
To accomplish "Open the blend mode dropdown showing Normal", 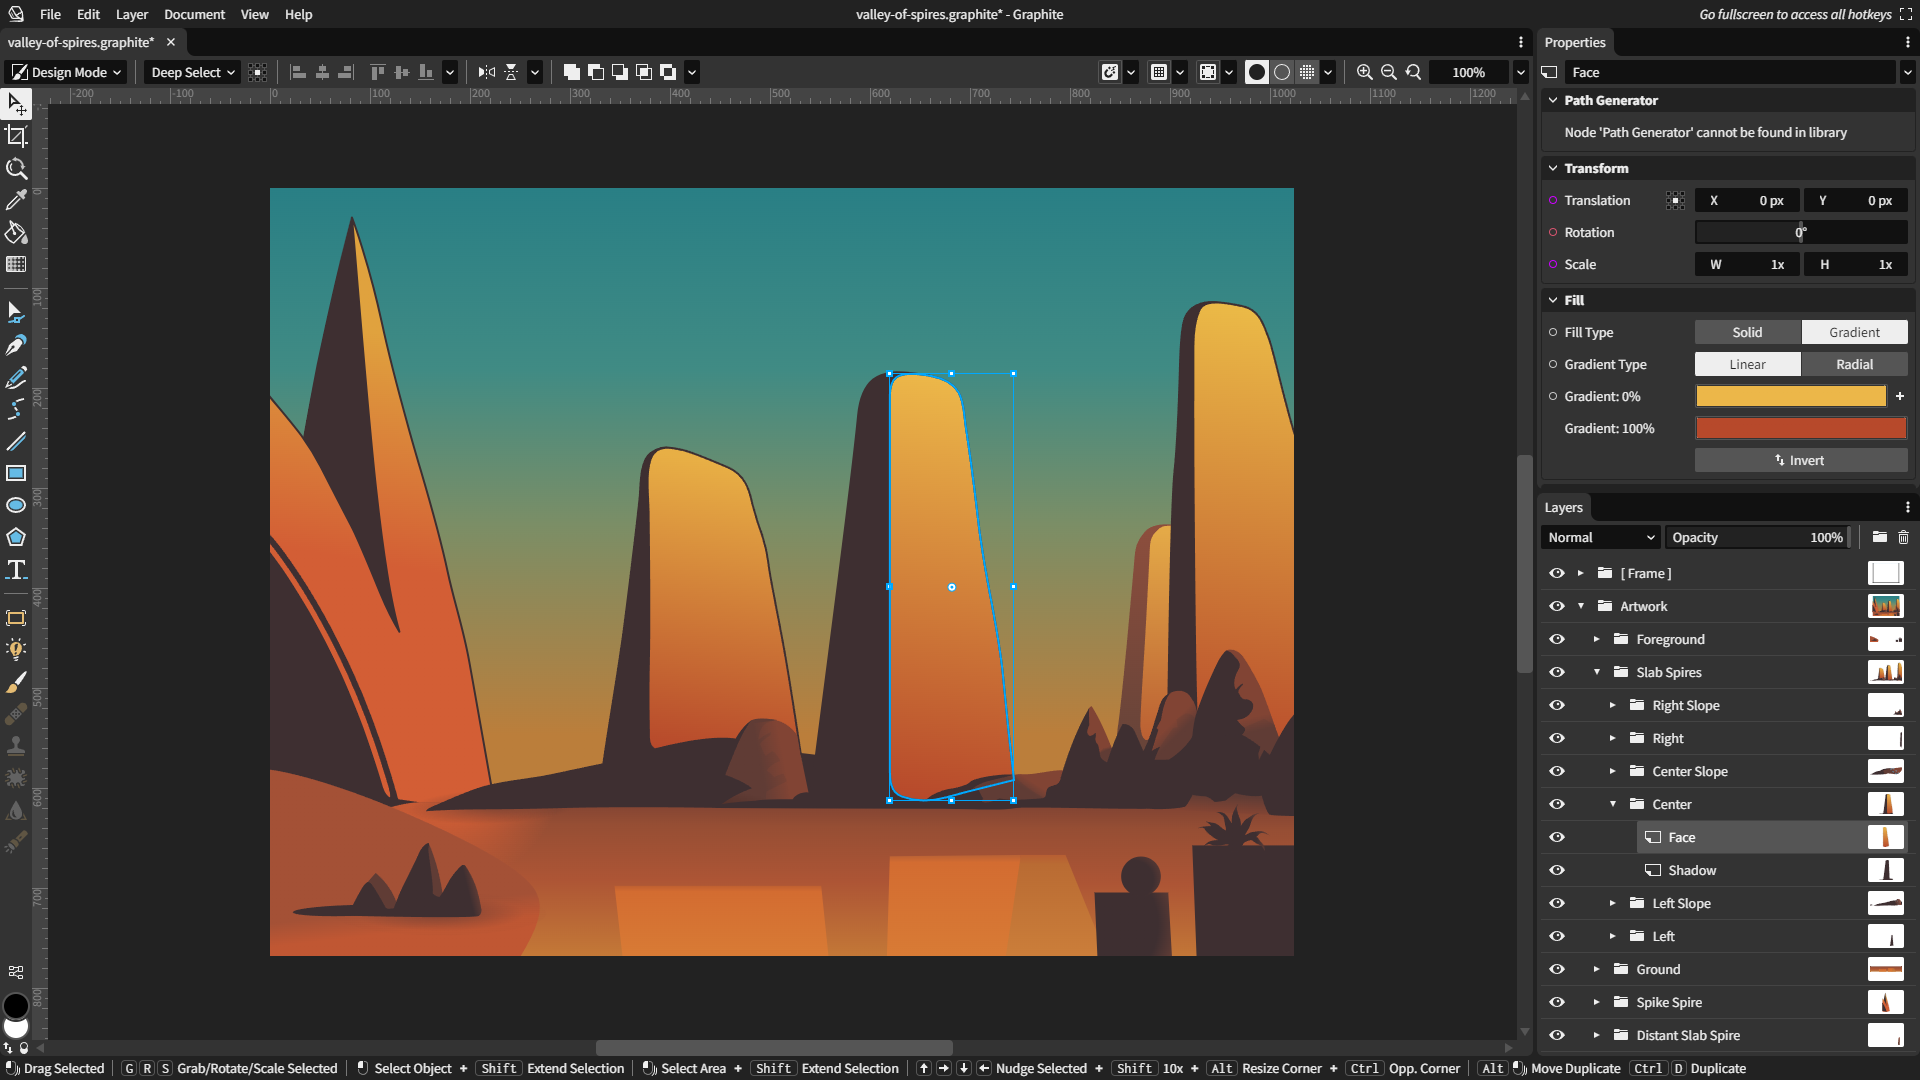I will 1599,537.
